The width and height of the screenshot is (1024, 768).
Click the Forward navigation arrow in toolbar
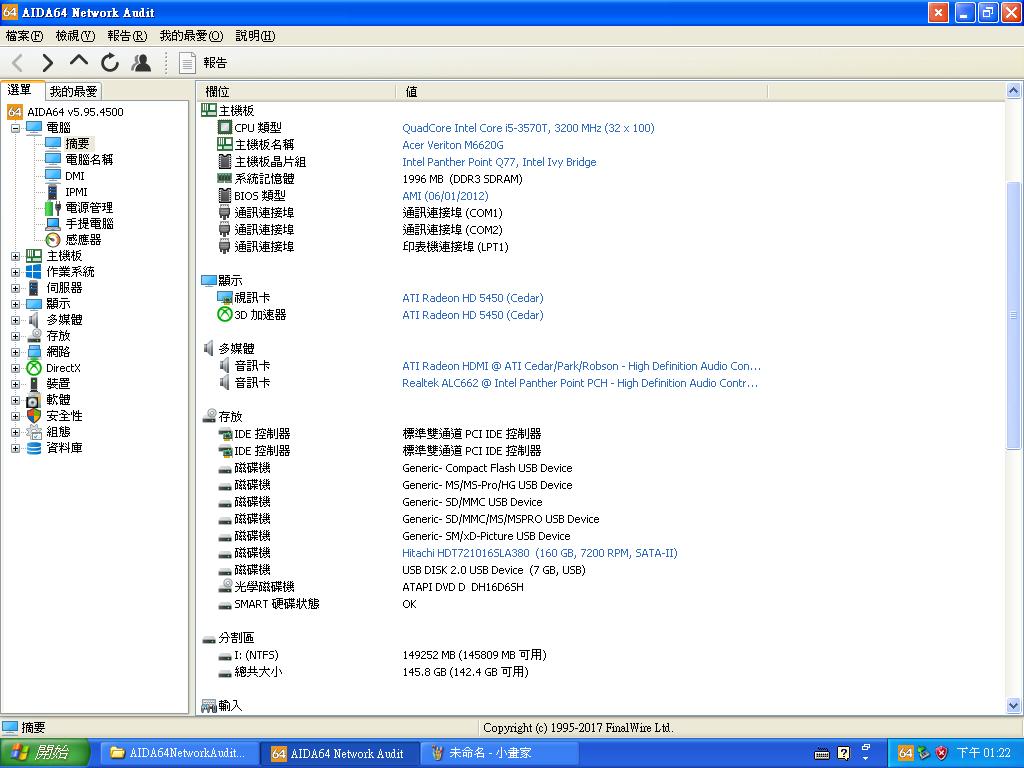point(47,63)
